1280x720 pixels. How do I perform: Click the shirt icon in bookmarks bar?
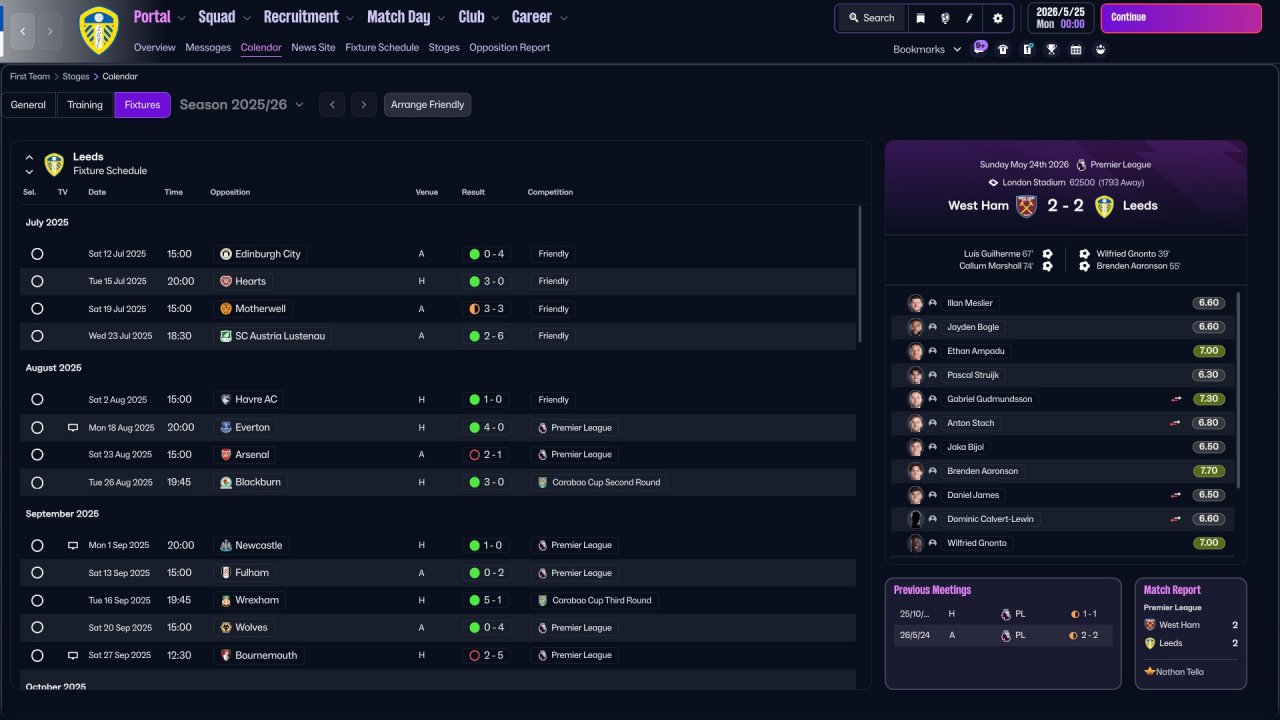1003,49
